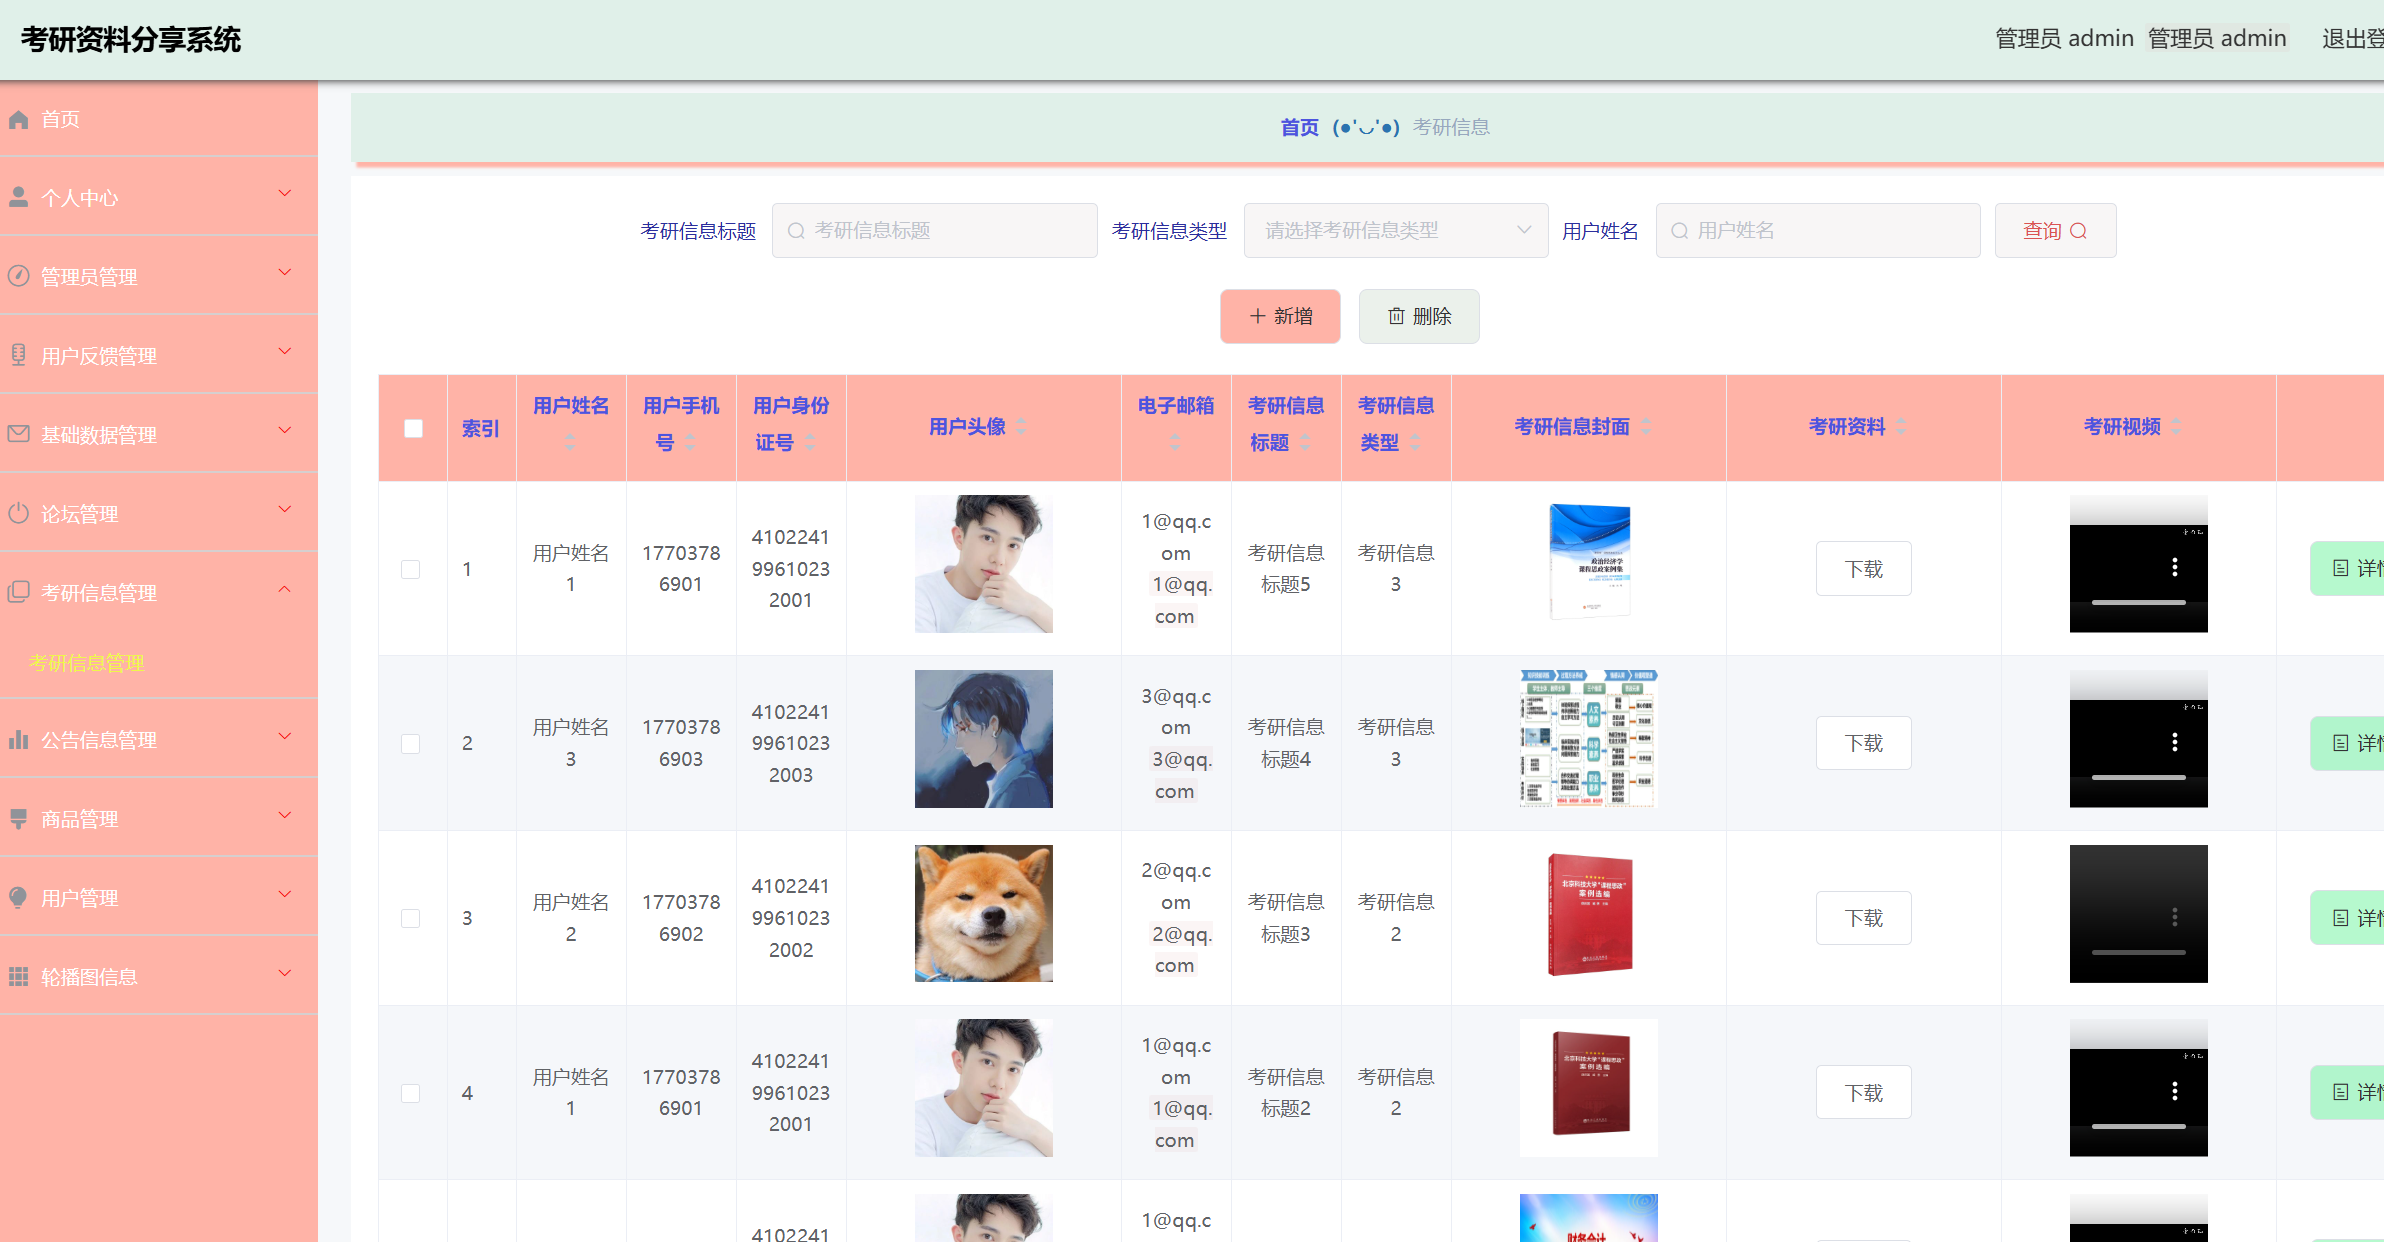
Task: Click the 个人中心 person icon
Action: 18,198
